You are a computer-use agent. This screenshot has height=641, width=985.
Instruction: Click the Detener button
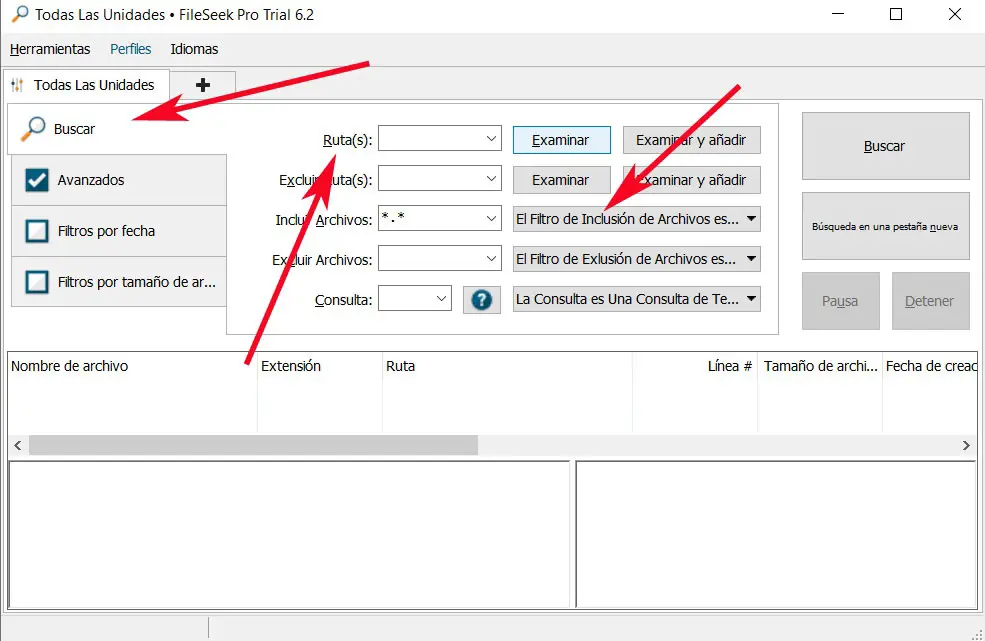pyautogui.click(x=930, y=301)
